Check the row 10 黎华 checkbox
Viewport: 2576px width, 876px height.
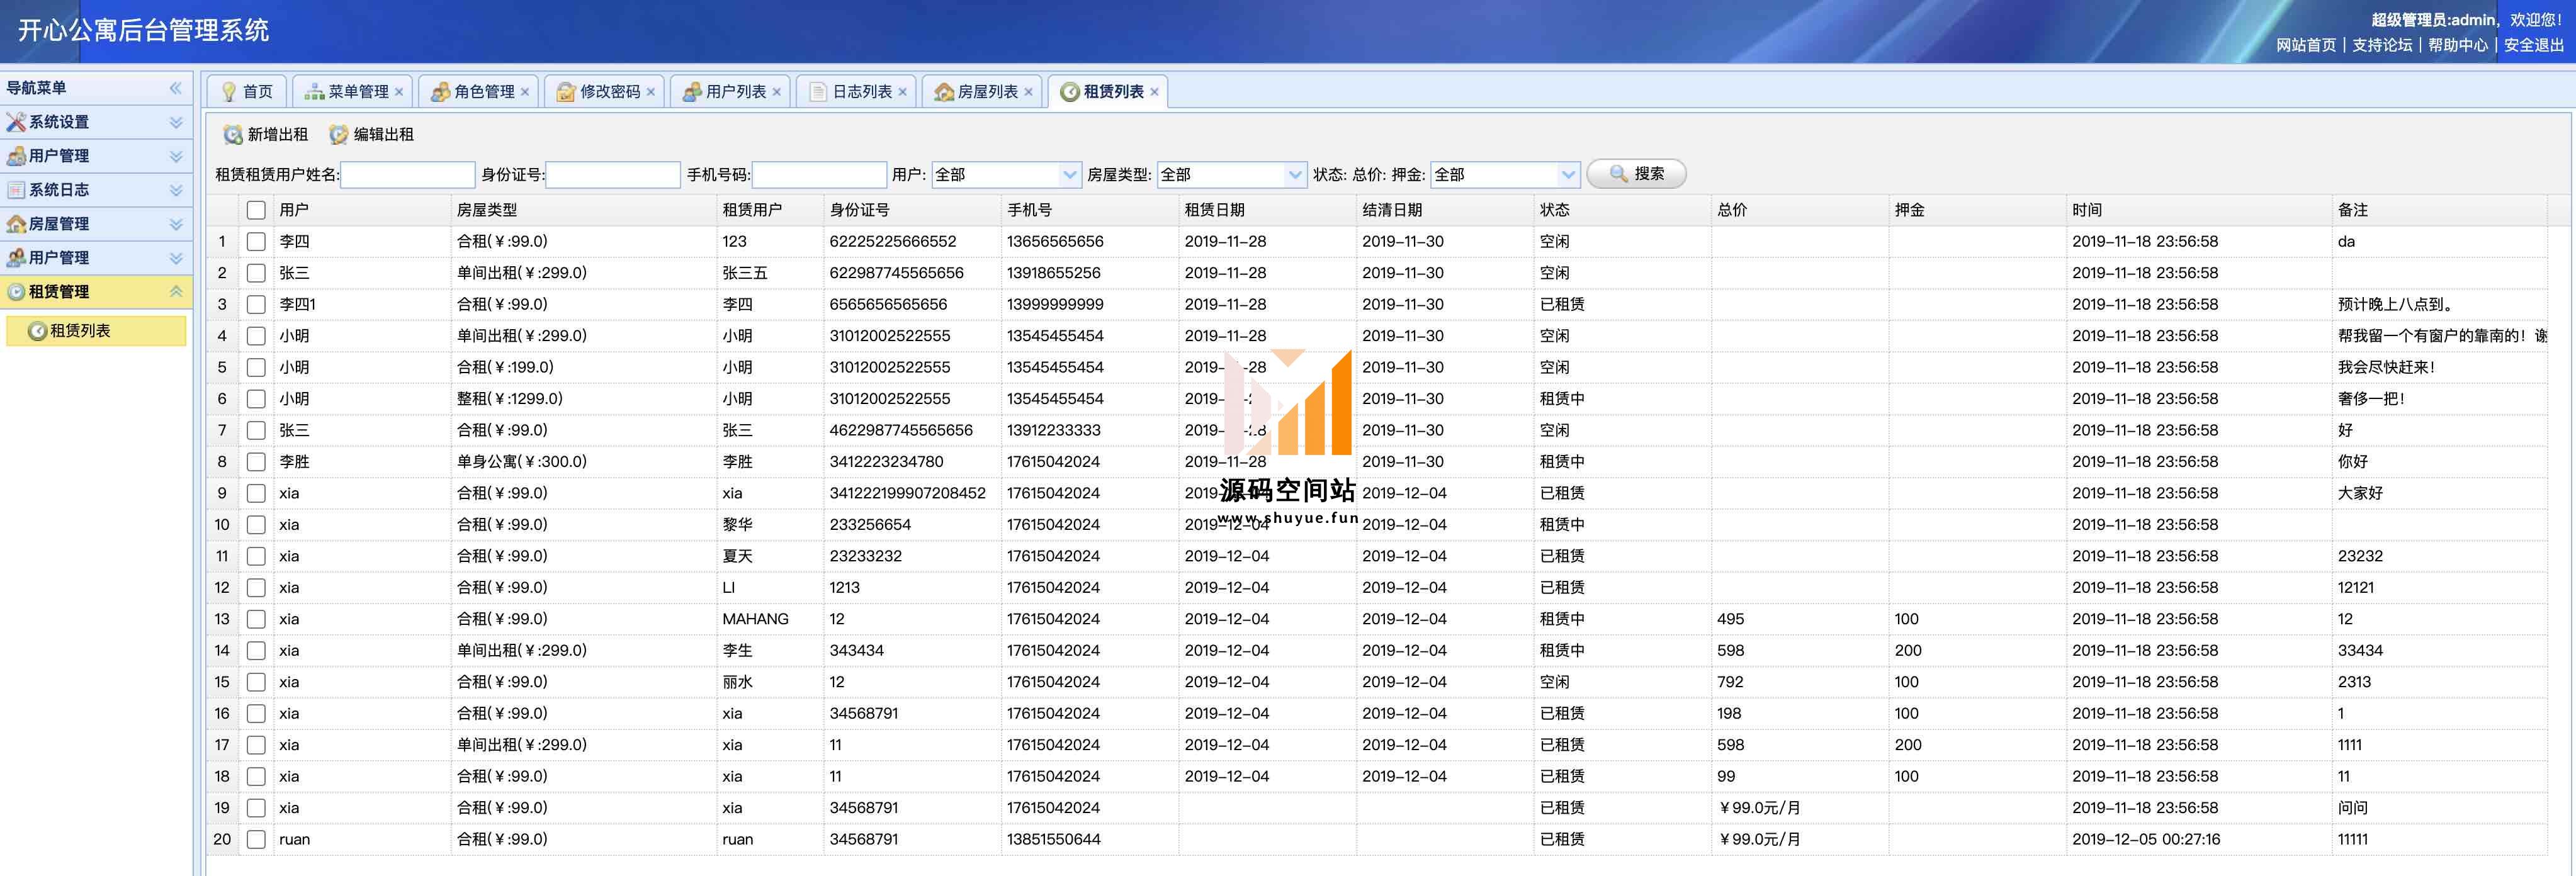(256, 525)
